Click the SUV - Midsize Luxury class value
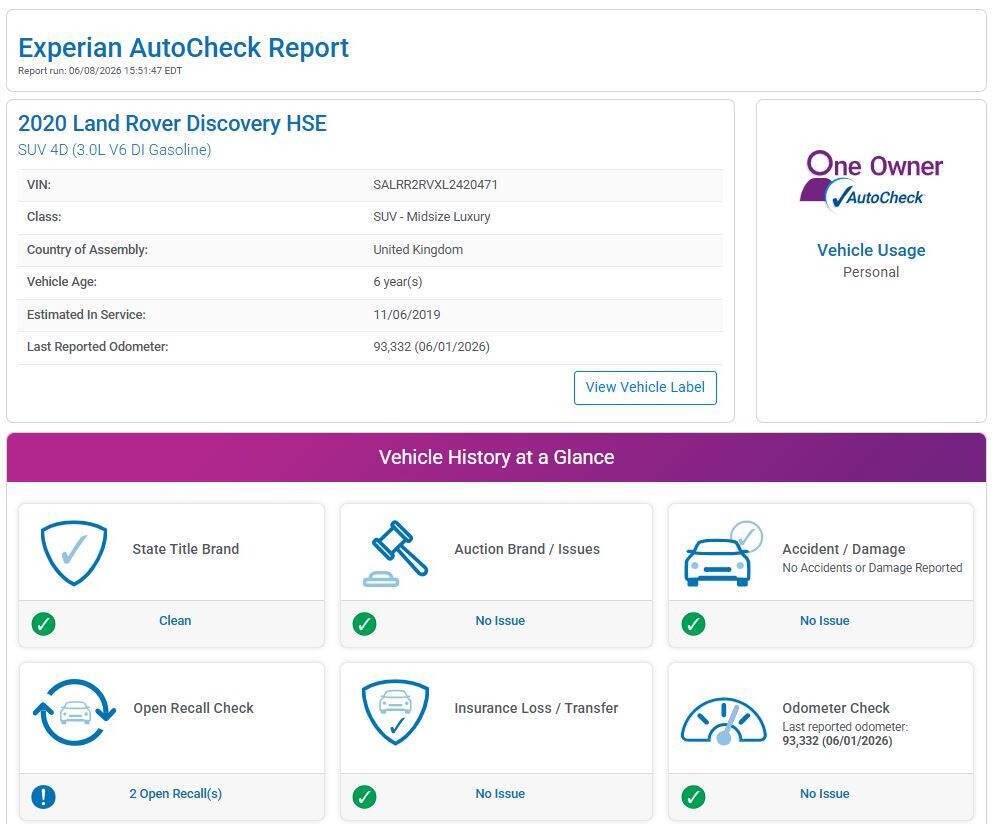Screen dimensions: 994x824 pos(432,217)
